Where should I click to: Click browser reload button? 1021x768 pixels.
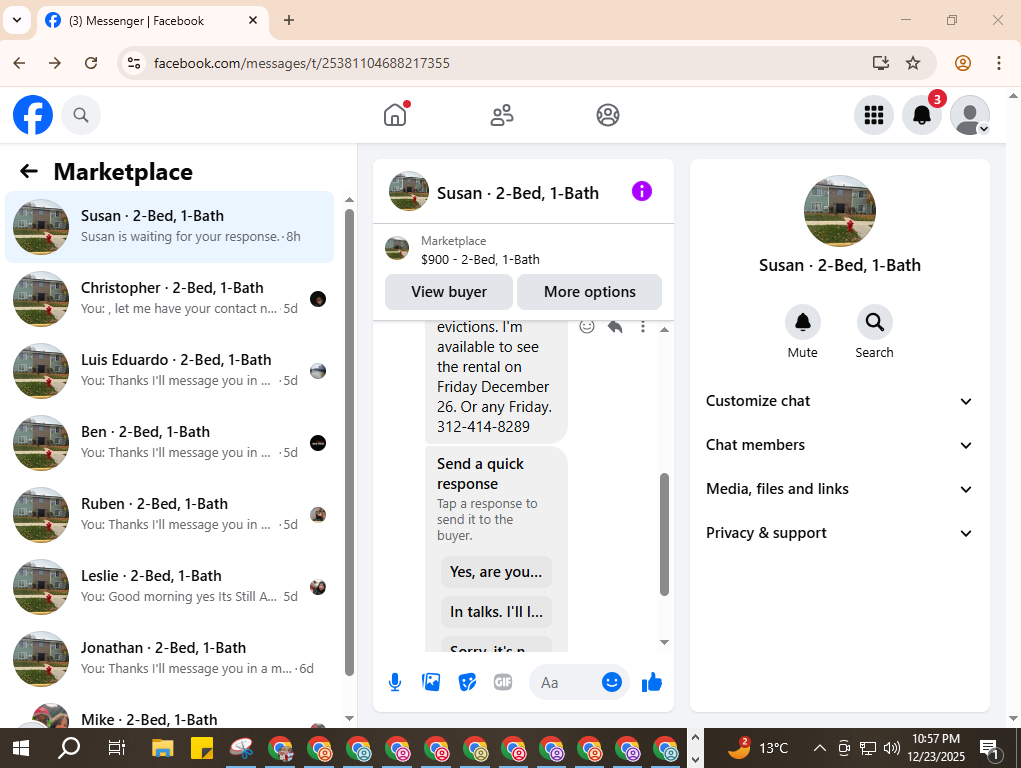point(91,63)
